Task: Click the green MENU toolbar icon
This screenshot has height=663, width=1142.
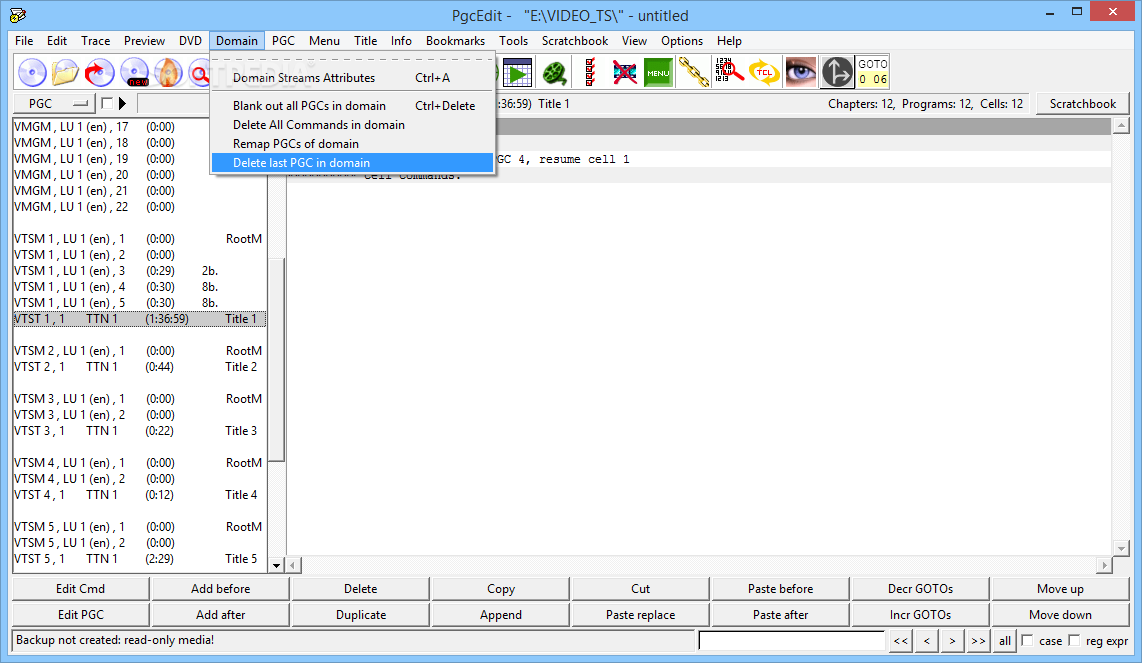Action: point(658,72)
